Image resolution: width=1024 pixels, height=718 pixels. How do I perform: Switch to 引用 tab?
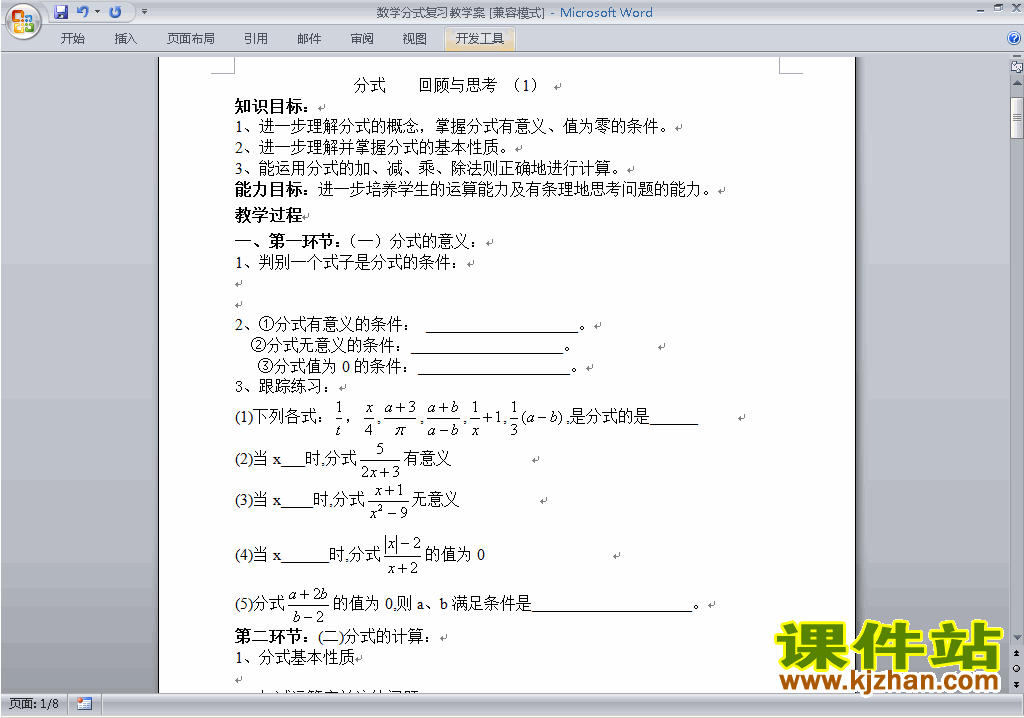coord(255,39)
